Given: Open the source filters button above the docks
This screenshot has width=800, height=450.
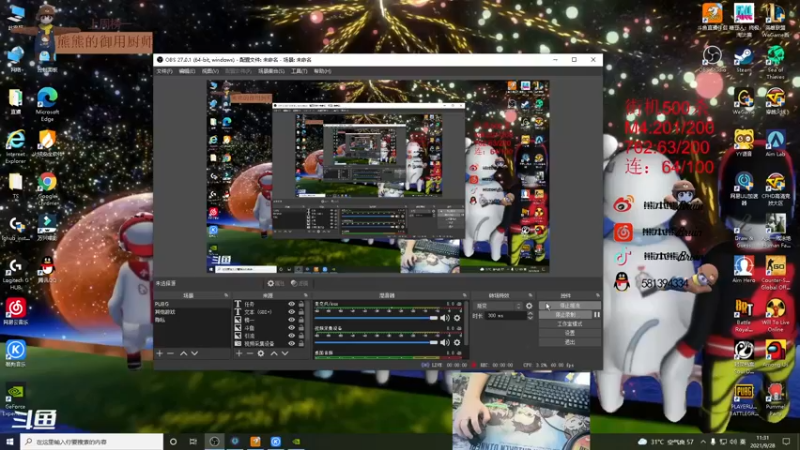Looking at the screenshot, I should 299,283.
